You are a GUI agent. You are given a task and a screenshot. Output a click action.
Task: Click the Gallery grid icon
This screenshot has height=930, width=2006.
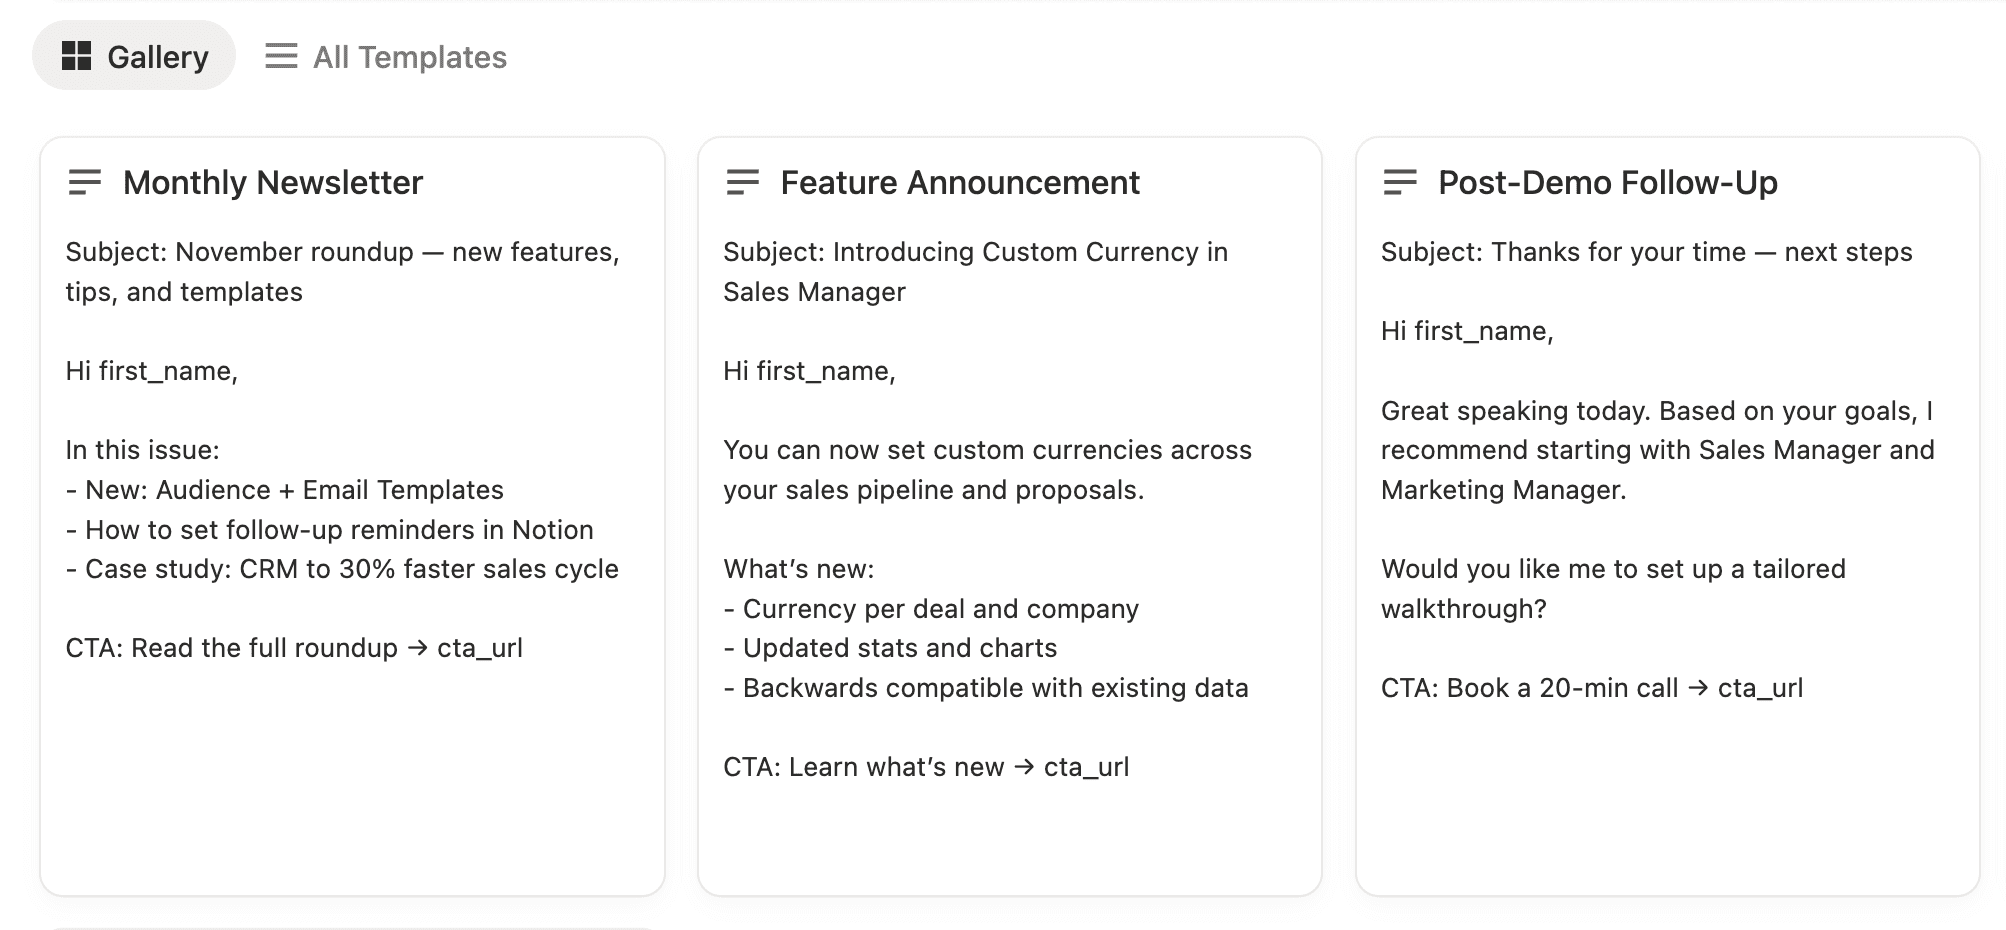pos(76,56)
